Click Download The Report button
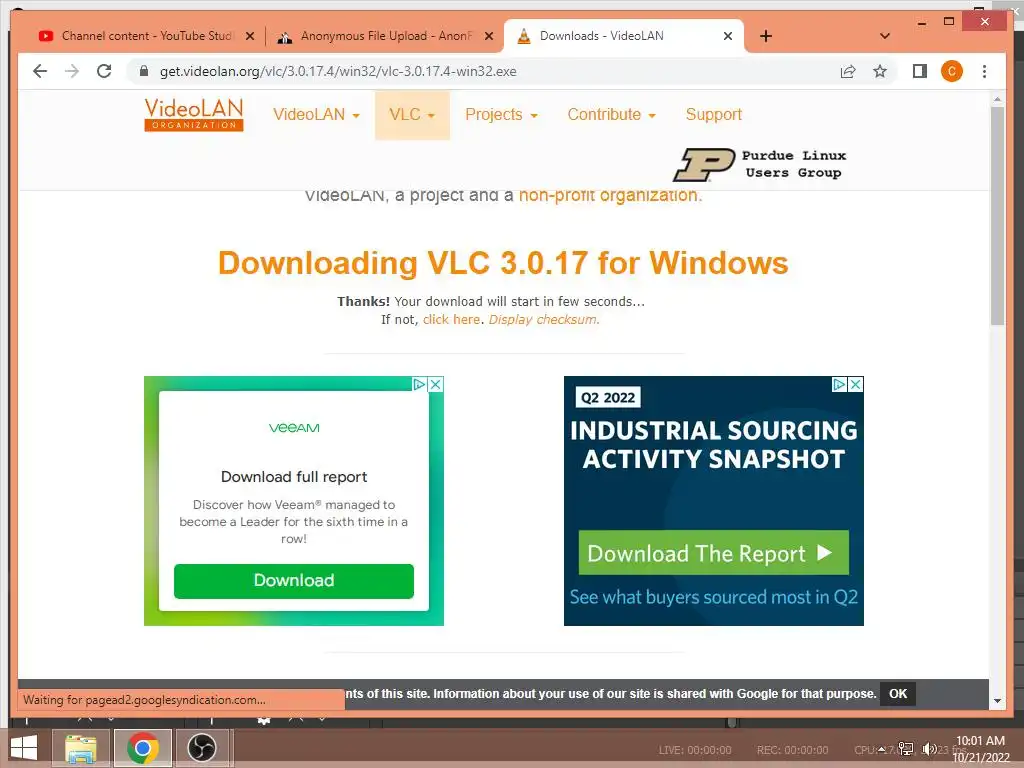This screenshot has height=768, width=1024. (713, 553)
